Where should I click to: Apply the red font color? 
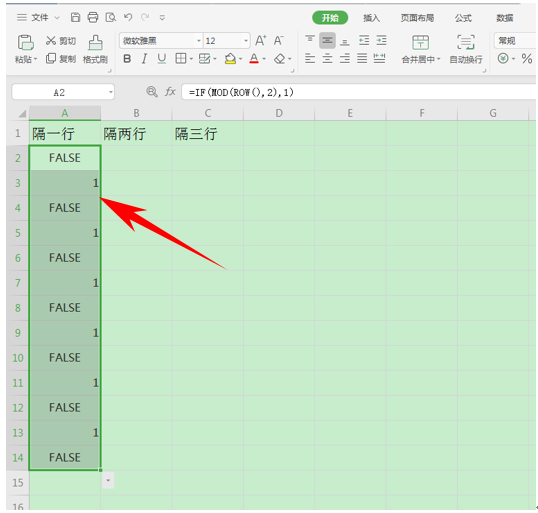(x=254, y=59)
